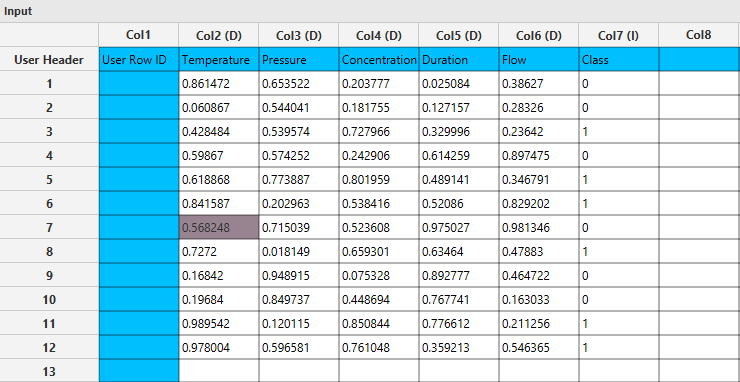
Task: Select row header 8
Action: coord(49,252)
